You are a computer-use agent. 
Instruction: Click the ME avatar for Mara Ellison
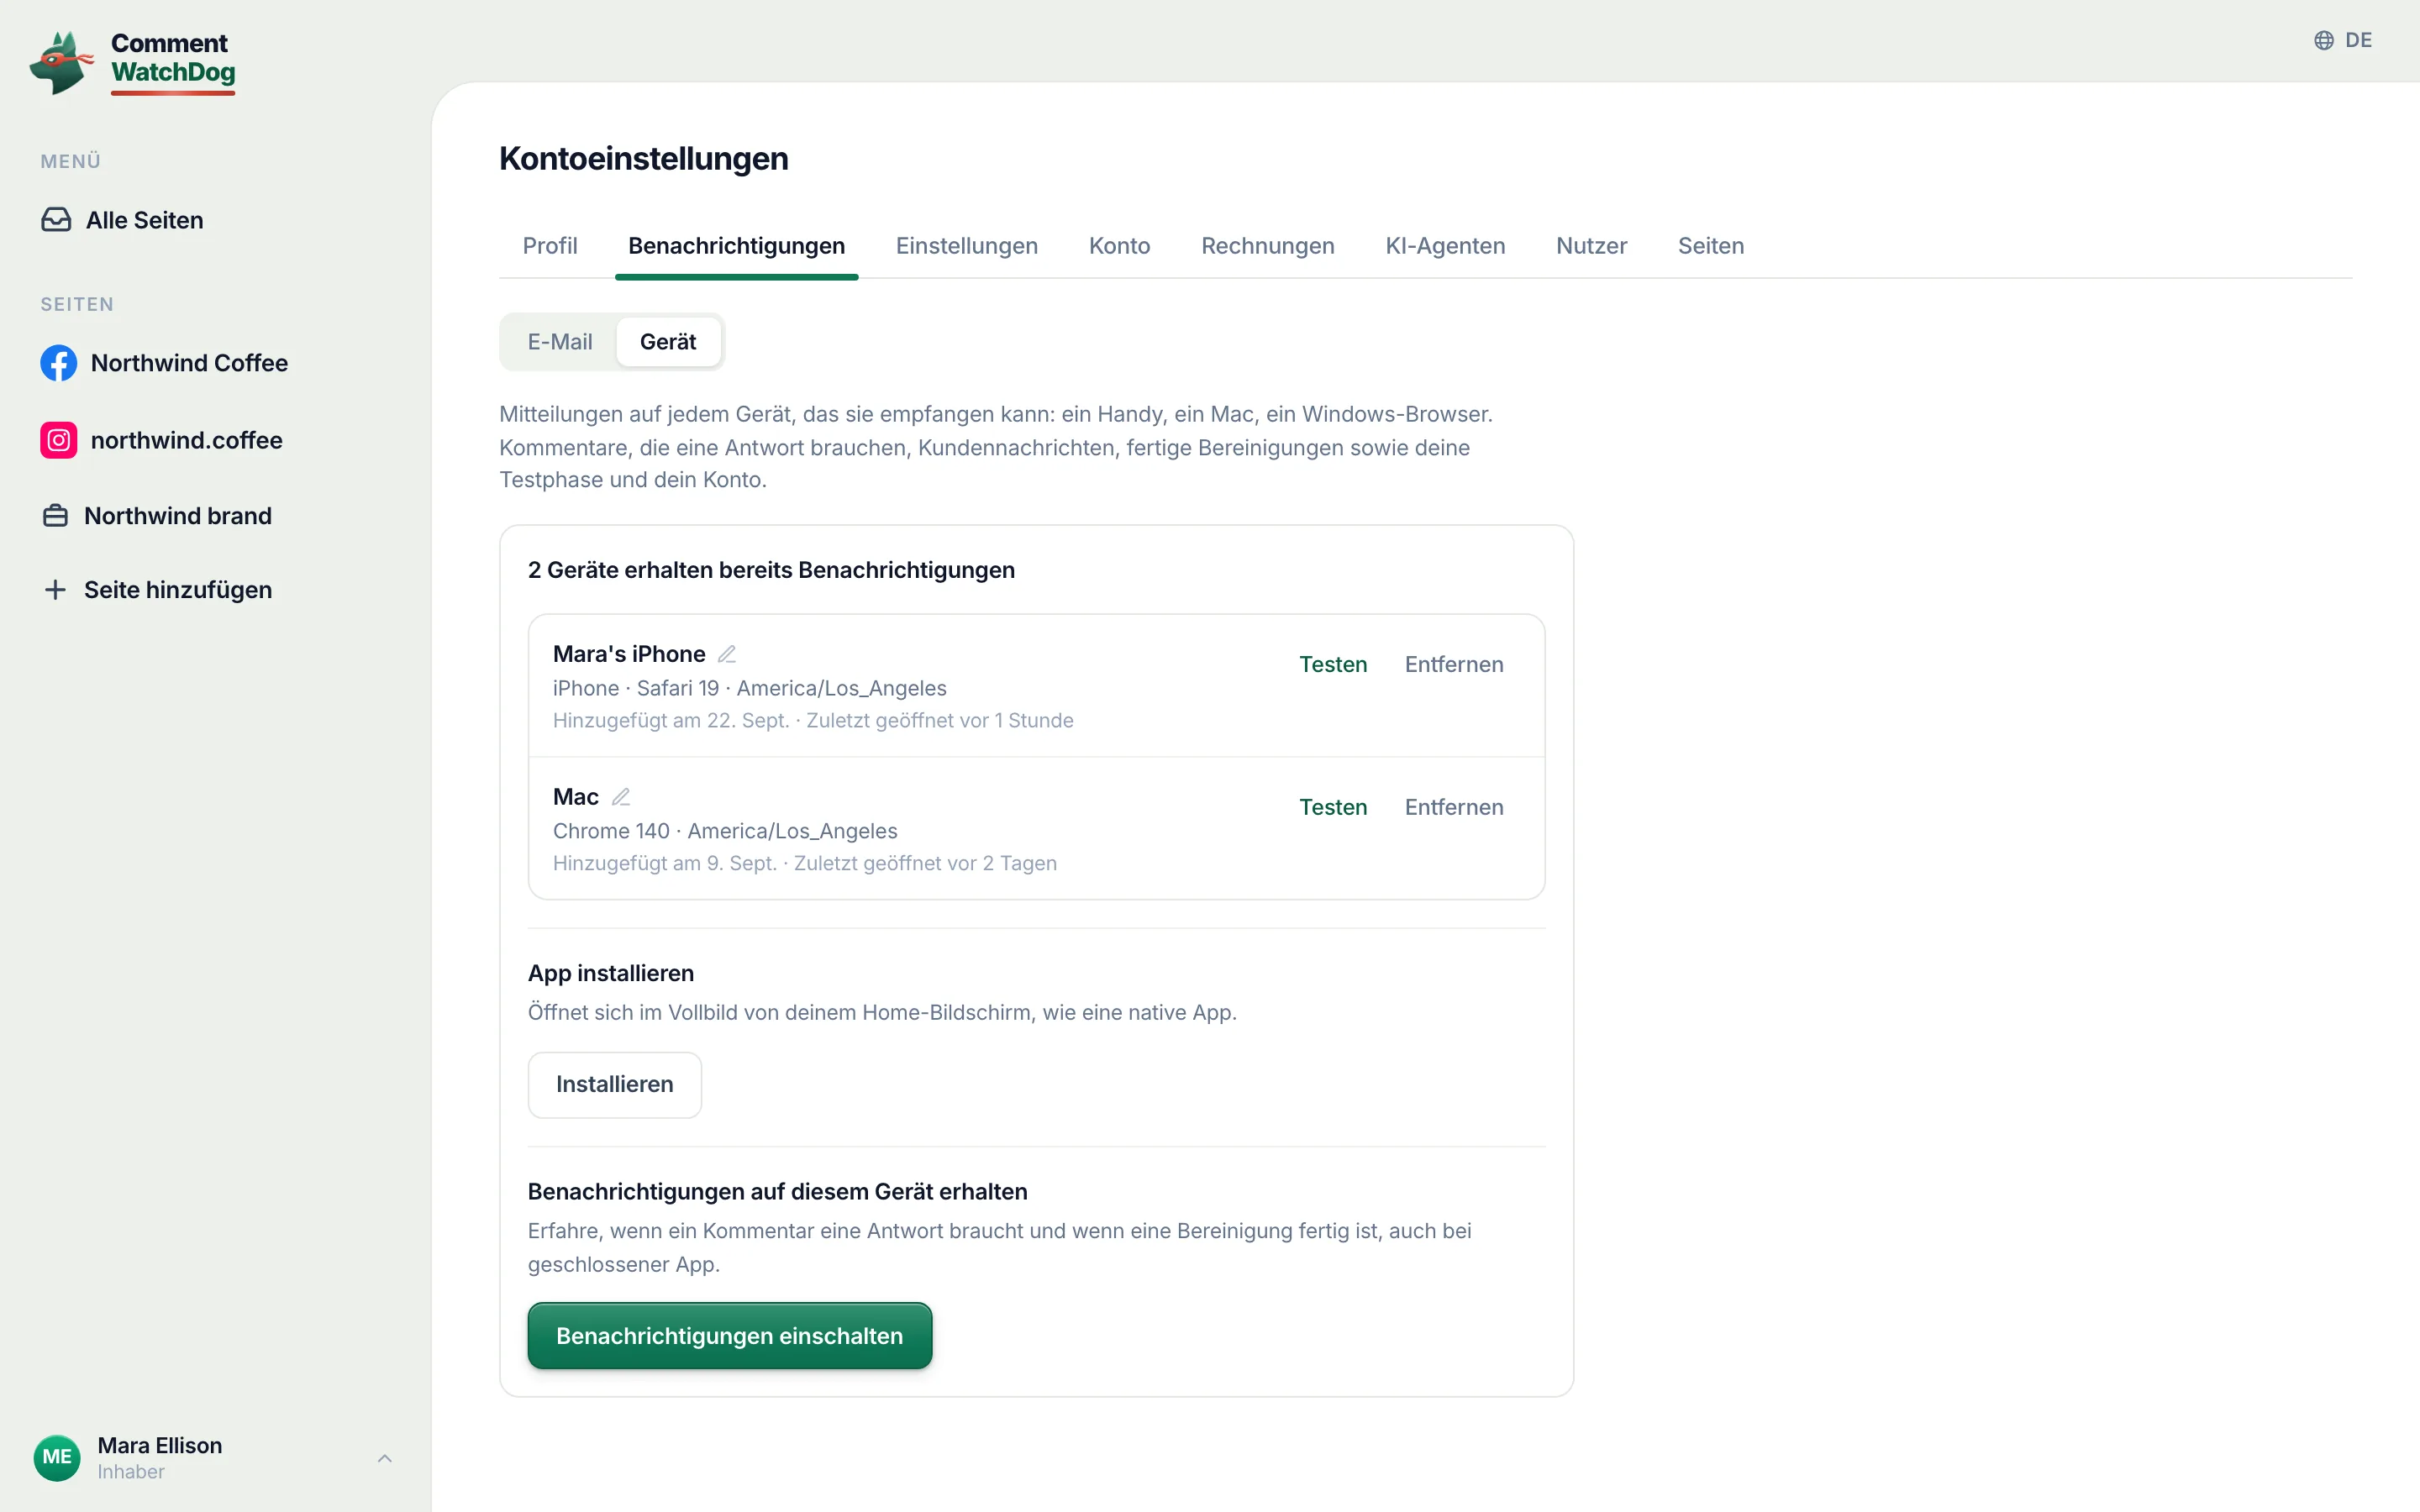tap(57, 1457)
